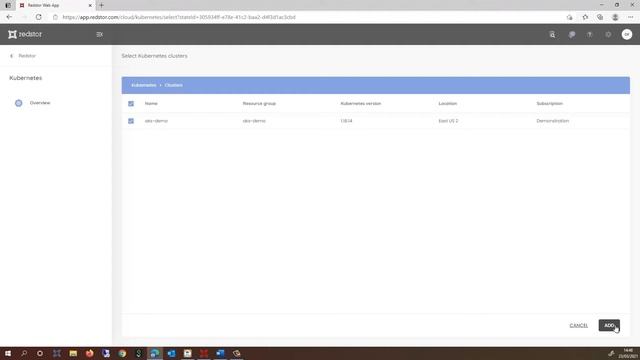This screenshot has height=360, width=640.
Task: Go back to Redstor in the sidebar
Action: tap(23, 56)
